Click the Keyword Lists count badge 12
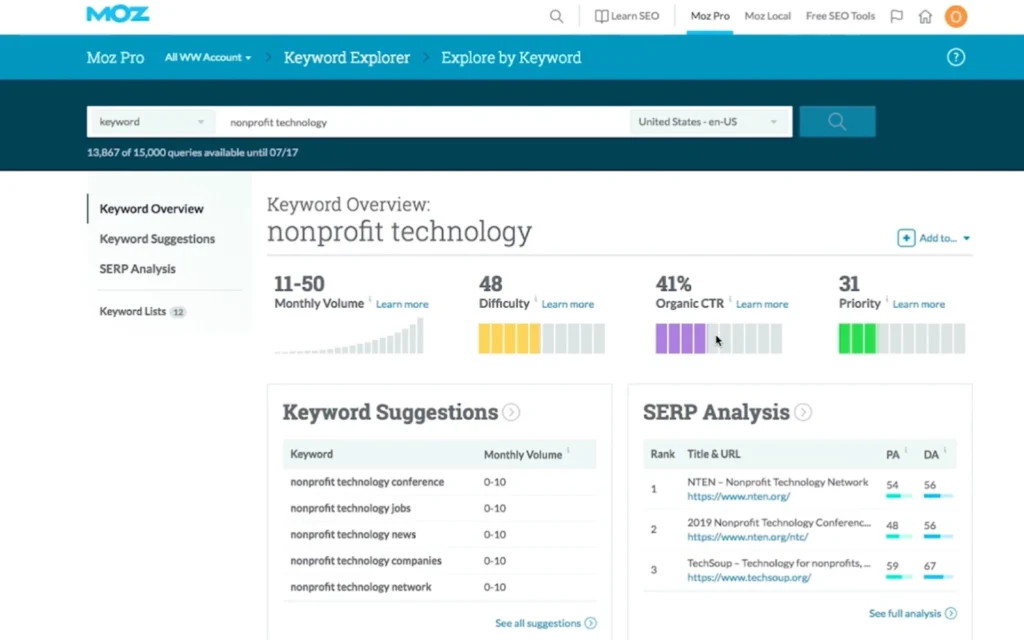 click(x=178, y=312)
